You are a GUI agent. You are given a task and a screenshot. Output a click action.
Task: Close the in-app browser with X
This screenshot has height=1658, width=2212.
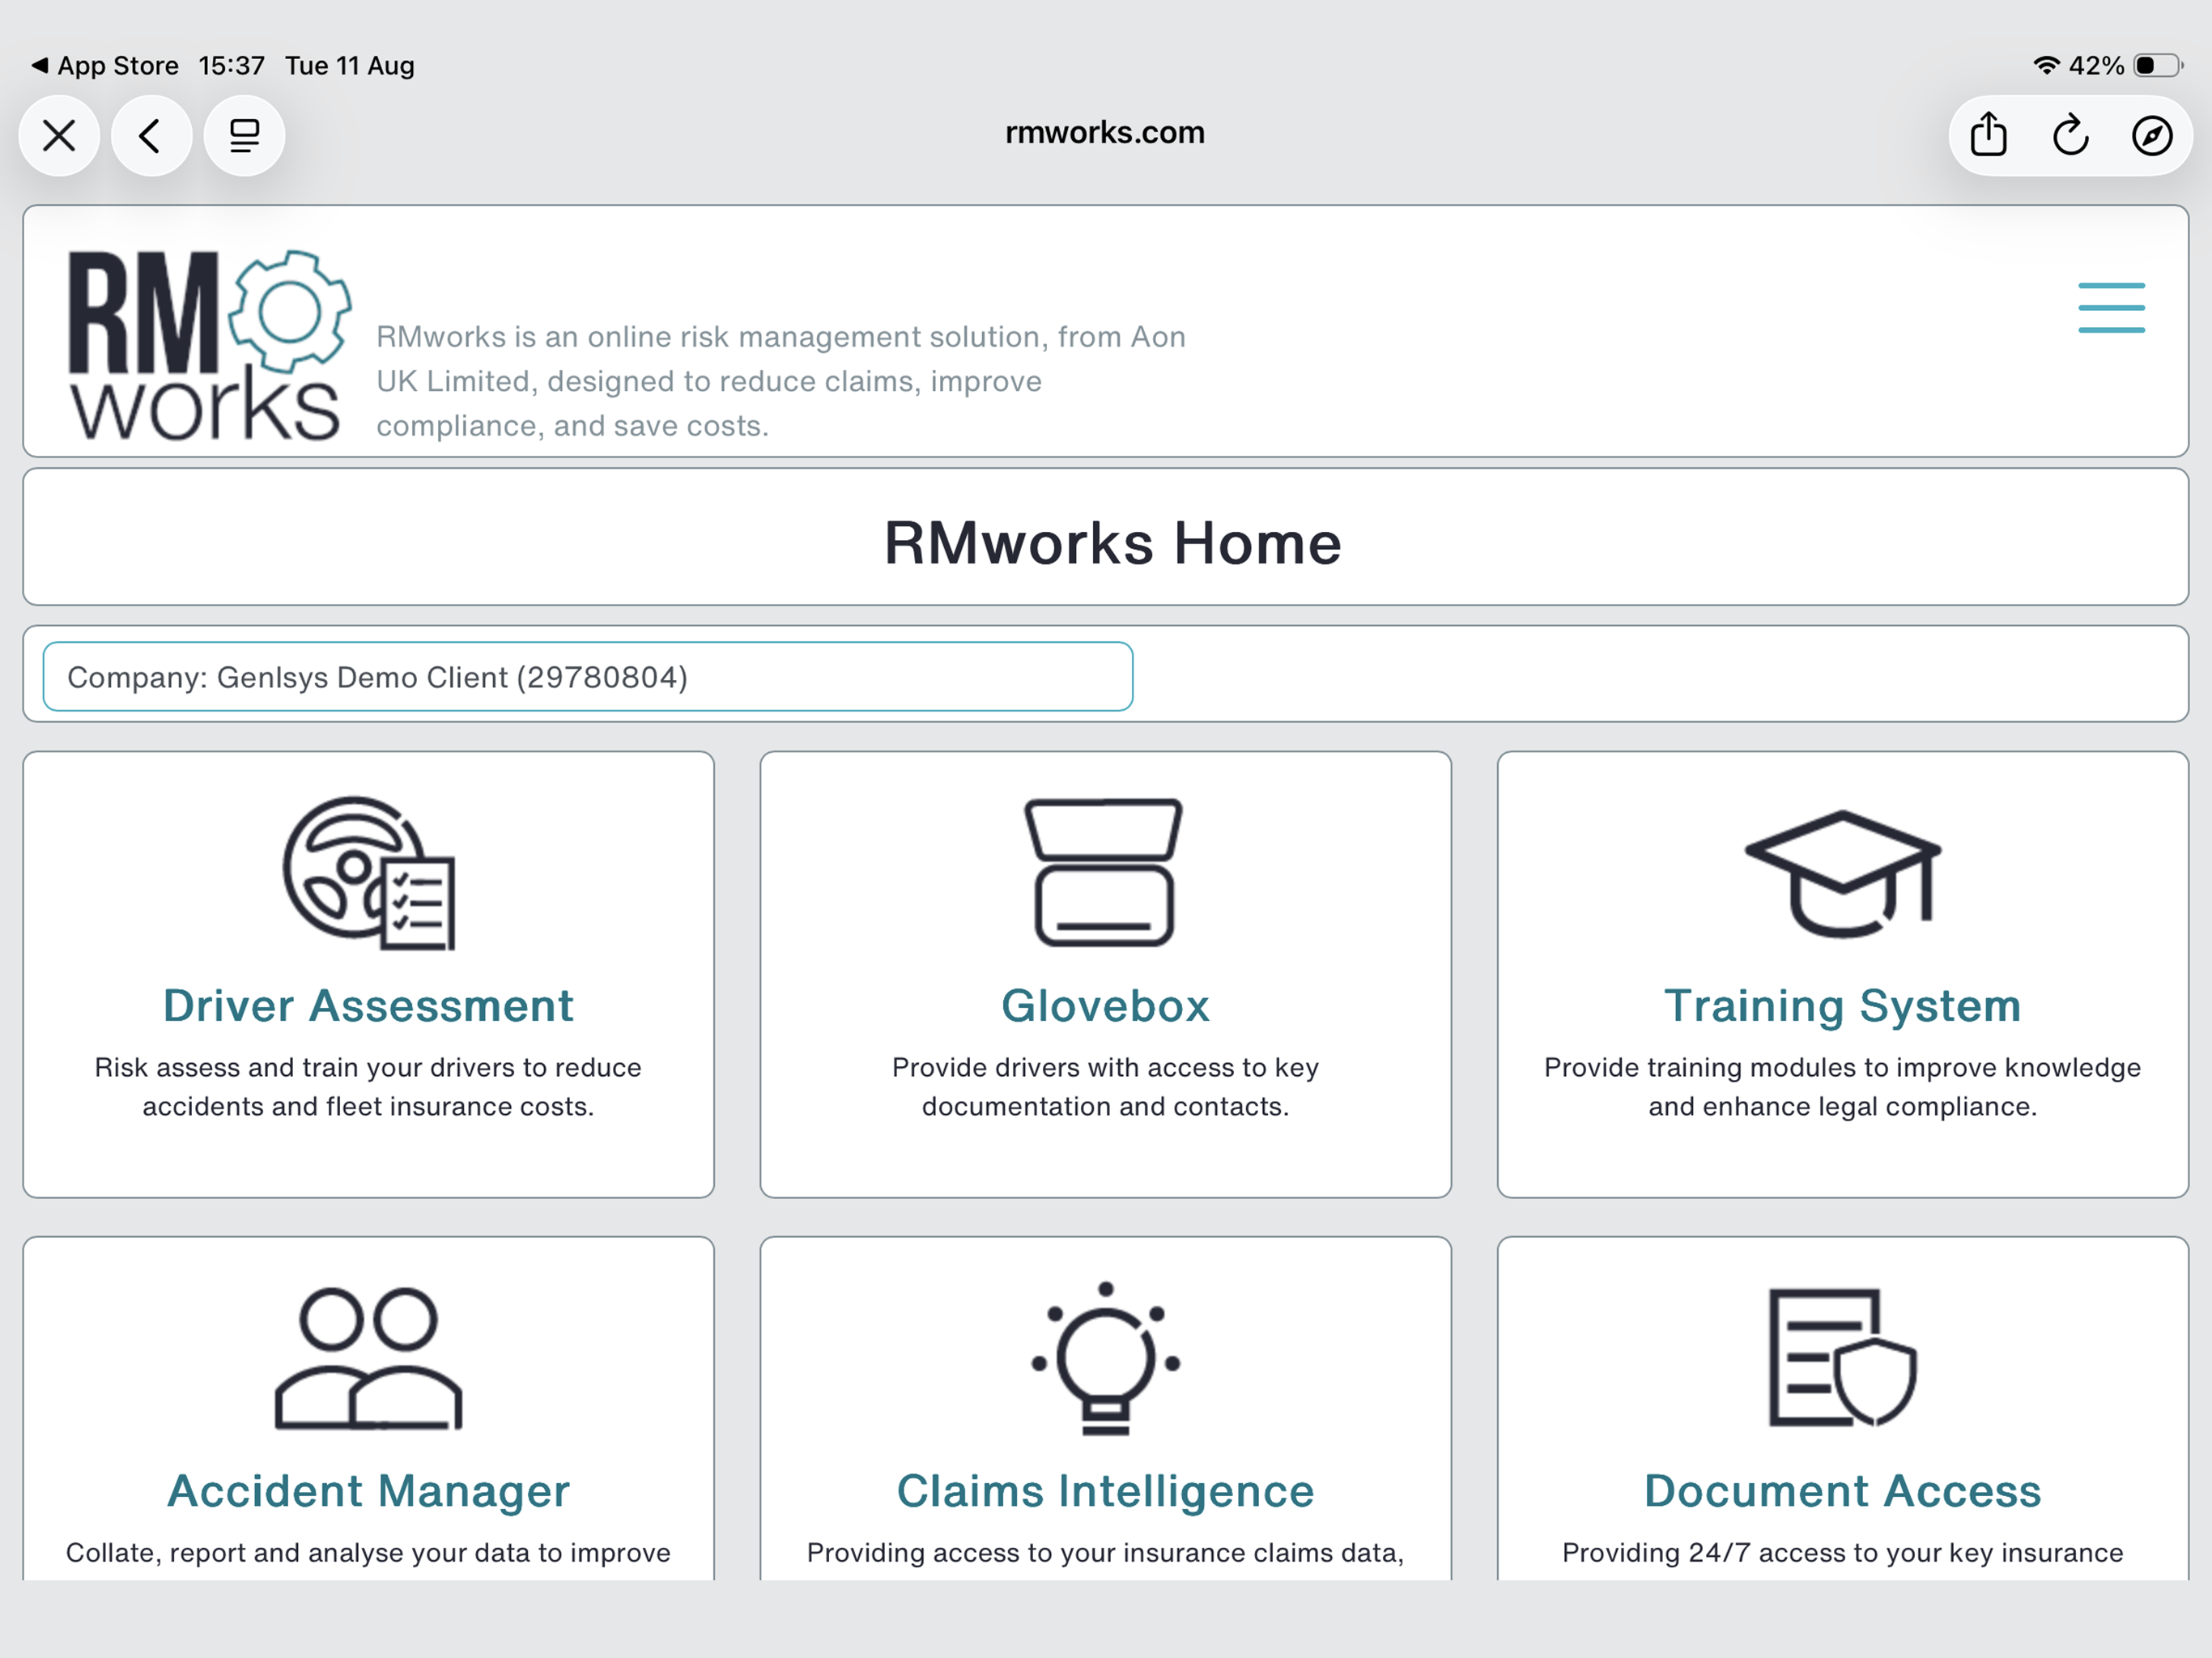(59, 135)
